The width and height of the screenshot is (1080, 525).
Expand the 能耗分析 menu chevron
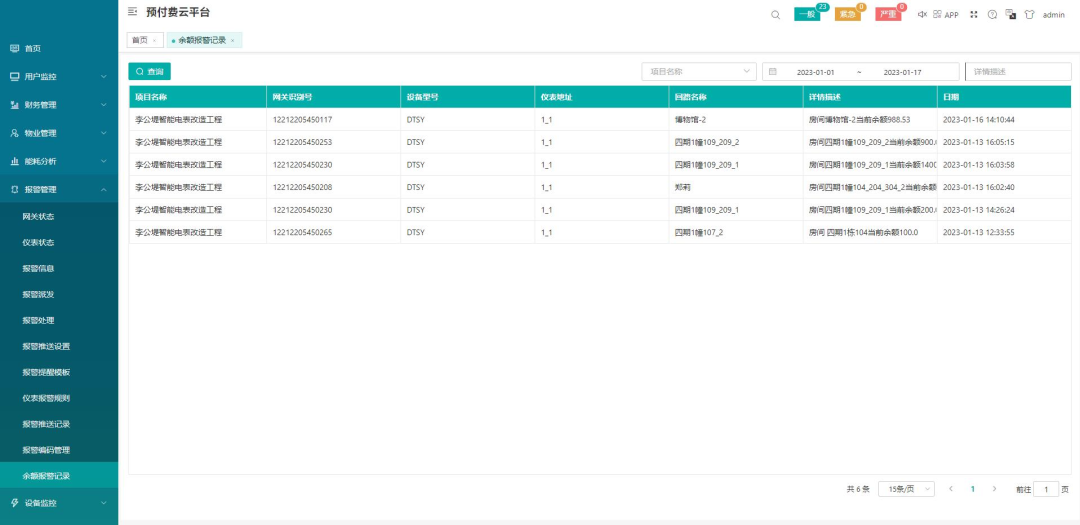104,161
